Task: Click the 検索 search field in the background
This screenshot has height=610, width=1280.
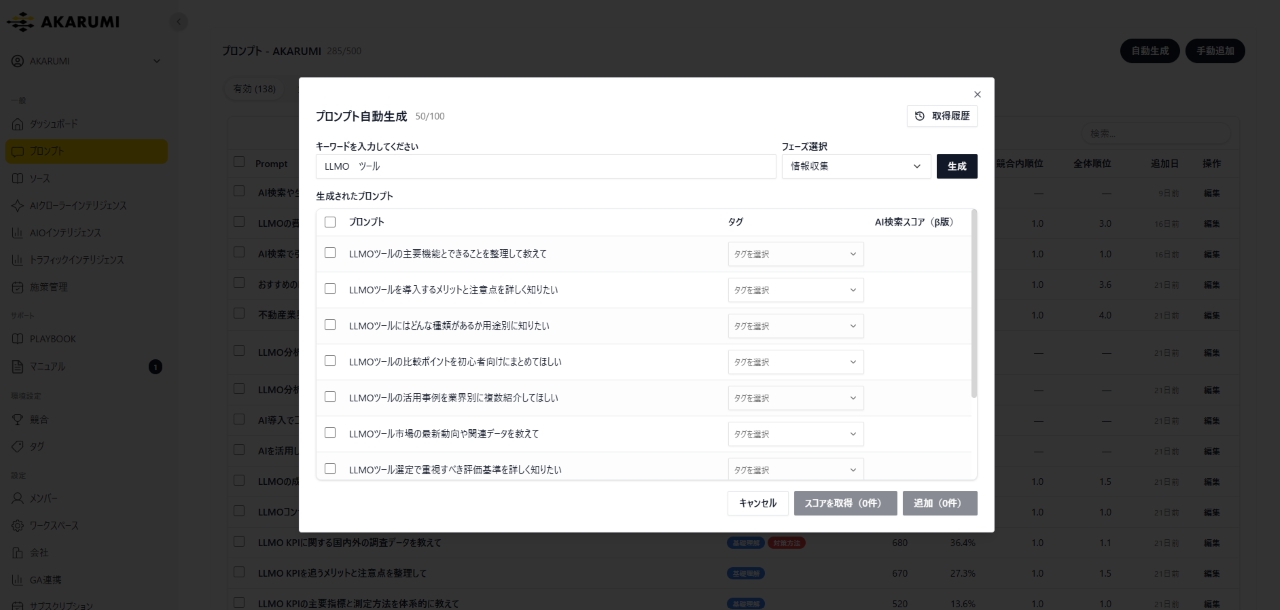Action: [x=1156, y=133]
